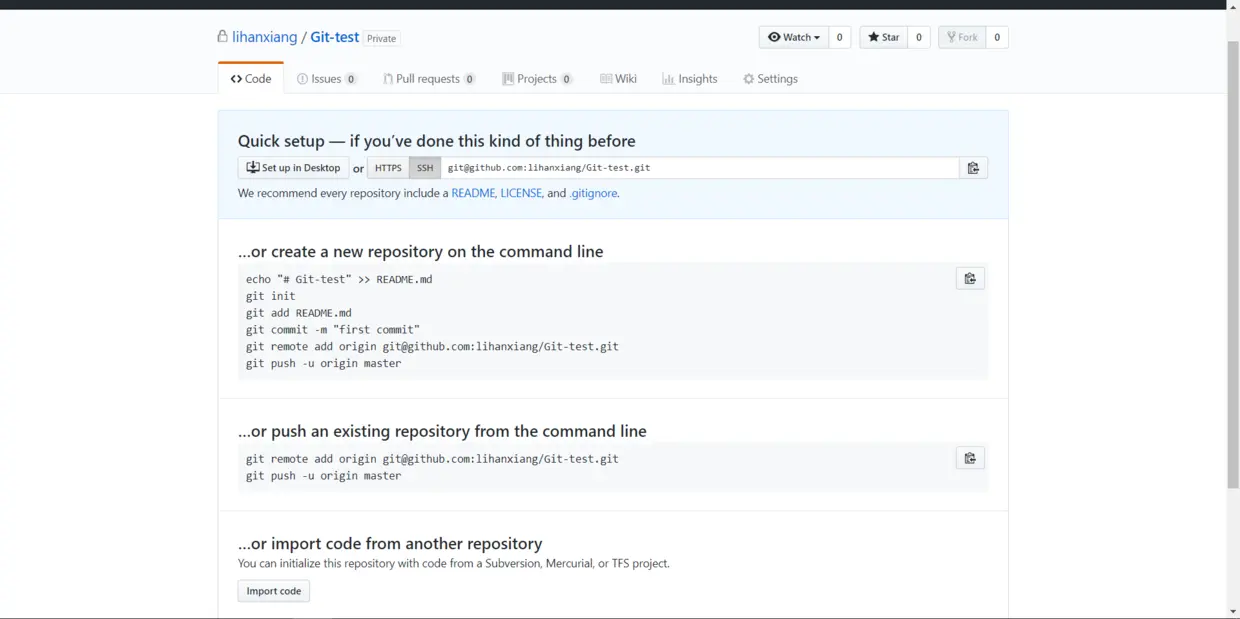
Task: Copy the push existing repository commands
Action: [x=970, y=458]
